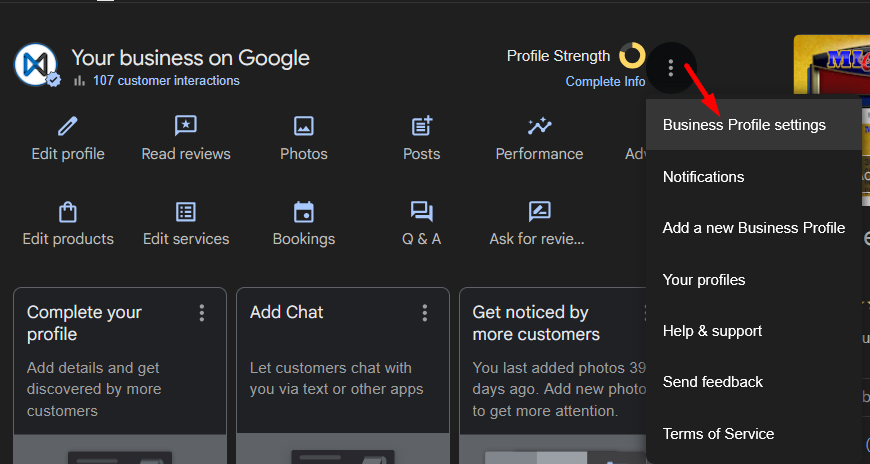Open the Bookings calendar icon
The width and height of the screenshot is (870, 464).
point(304,211)
